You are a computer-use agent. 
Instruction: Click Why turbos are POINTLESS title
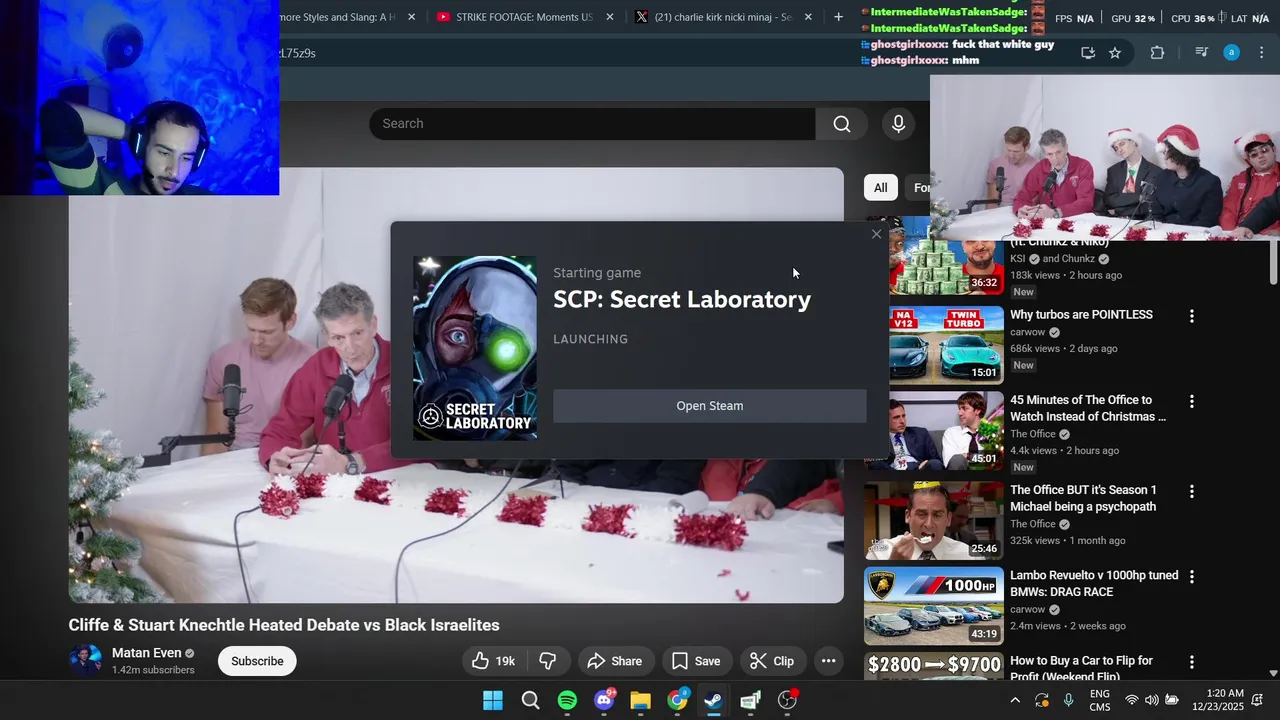click(1081, 315)
